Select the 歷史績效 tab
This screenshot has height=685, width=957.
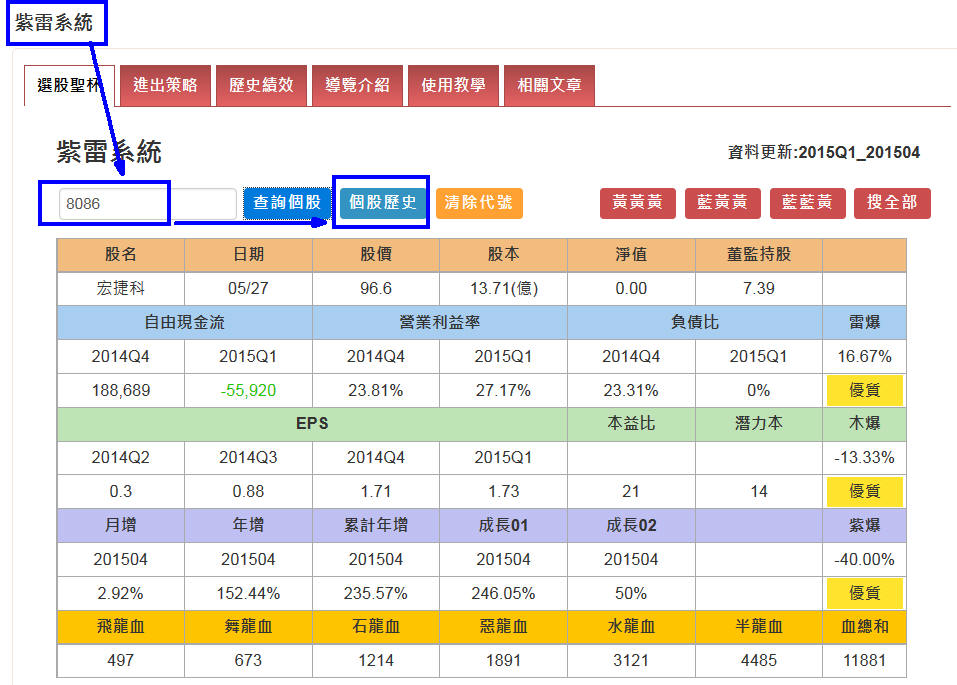(x=261, y=86)
